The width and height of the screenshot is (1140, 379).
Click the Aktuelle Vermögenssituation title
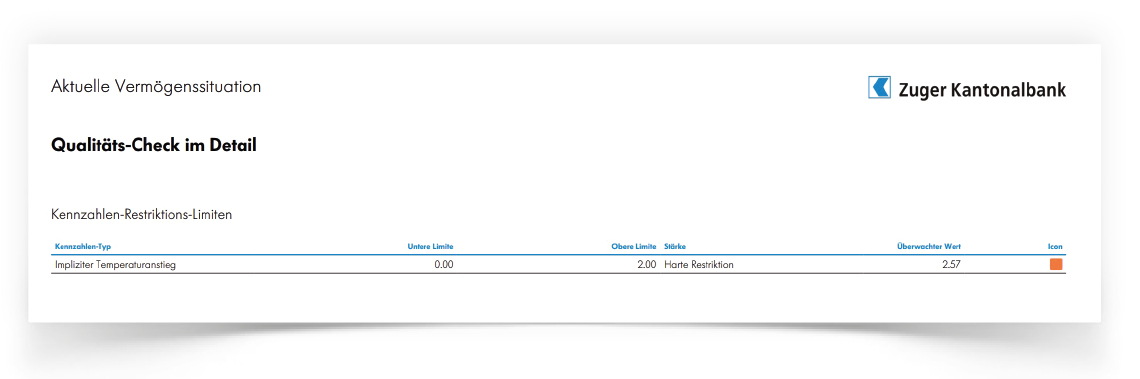(156, 87)
